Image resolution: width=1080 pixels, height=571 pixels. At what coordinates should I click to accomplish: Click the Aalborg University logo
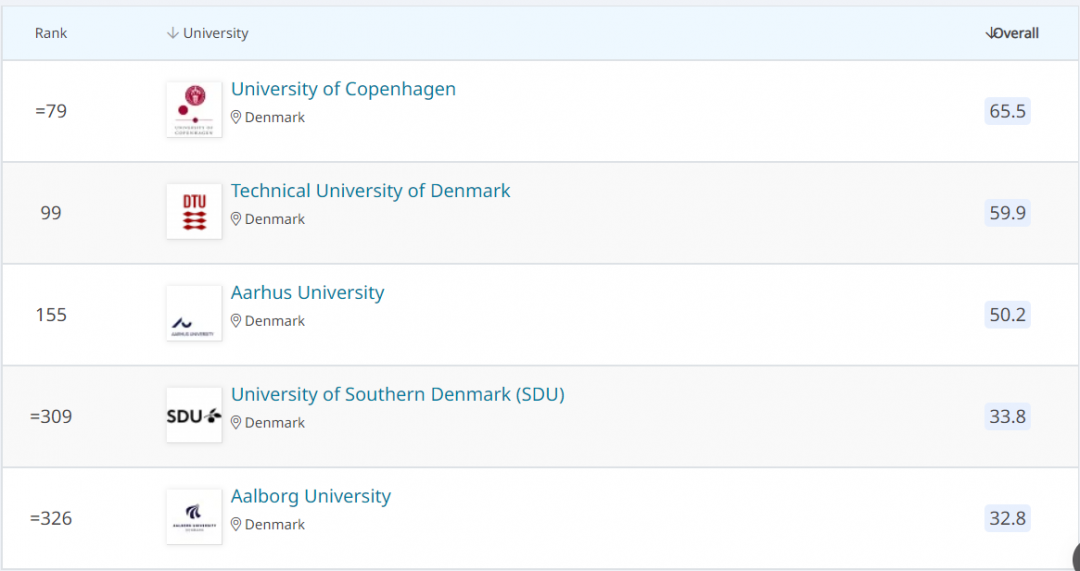point(194,516)
